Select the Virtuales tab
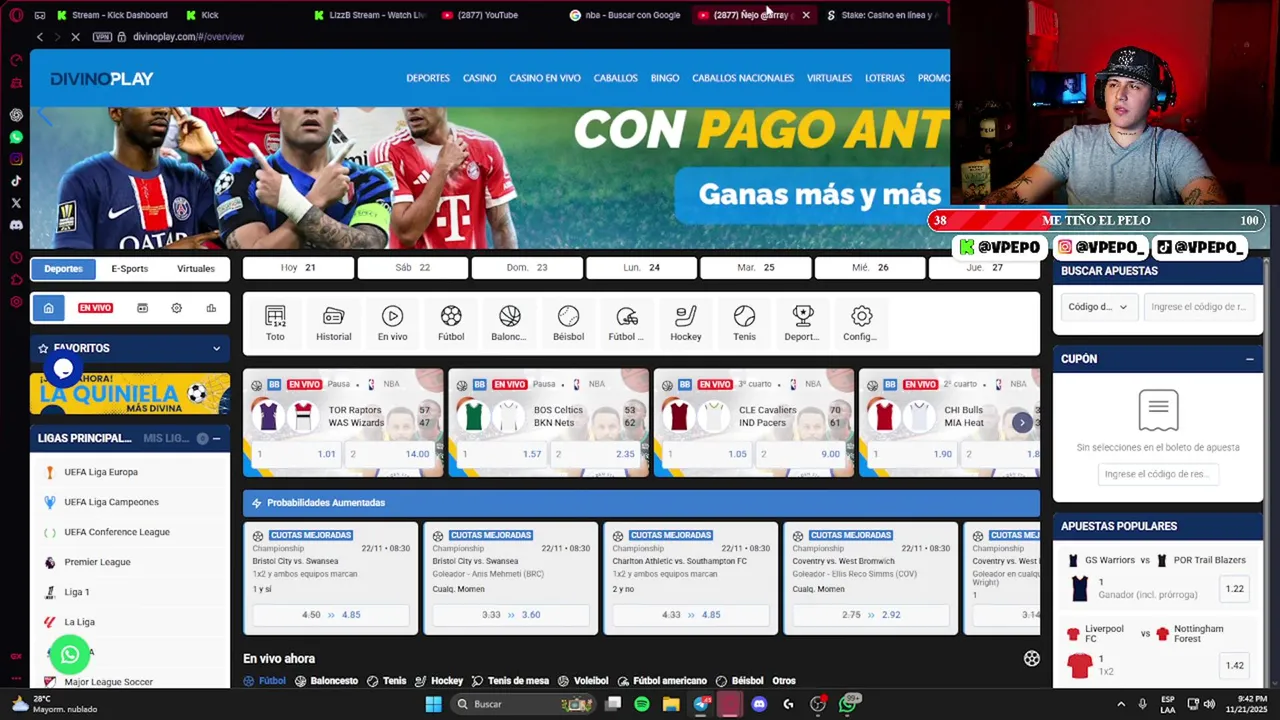The height and width of the screenshot is (720, 1280). [196, 268]
